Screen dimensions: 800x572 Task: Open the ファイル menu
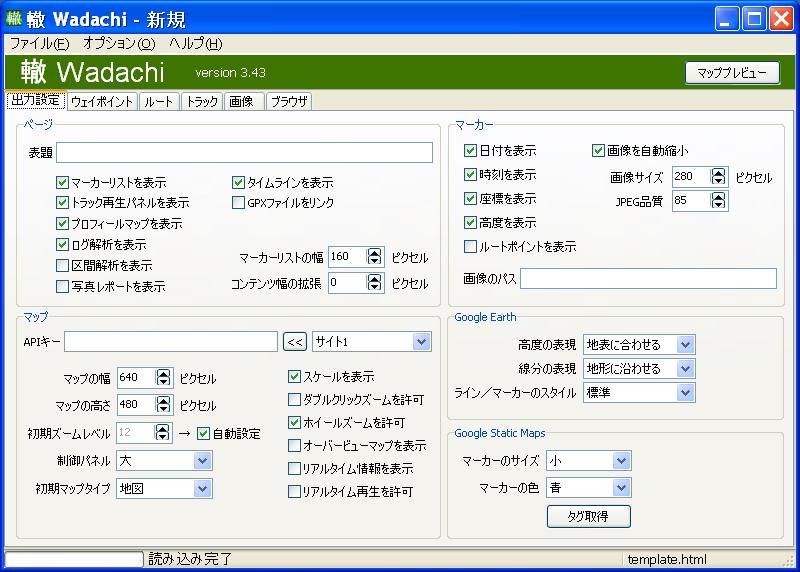tap(39, 44)
